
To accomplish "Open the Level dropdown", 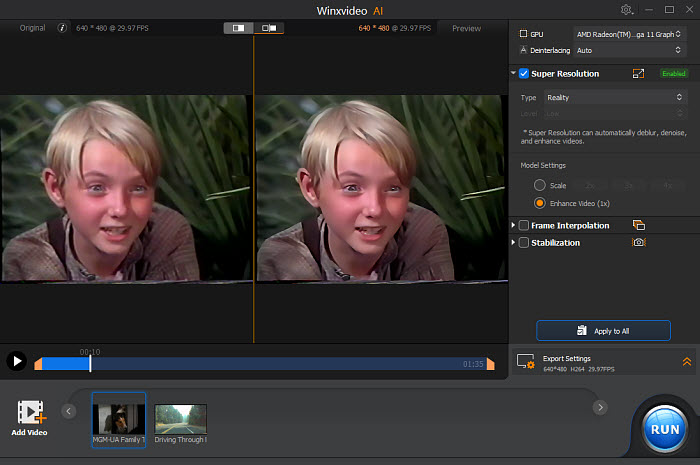I will [x=615, y=114].
